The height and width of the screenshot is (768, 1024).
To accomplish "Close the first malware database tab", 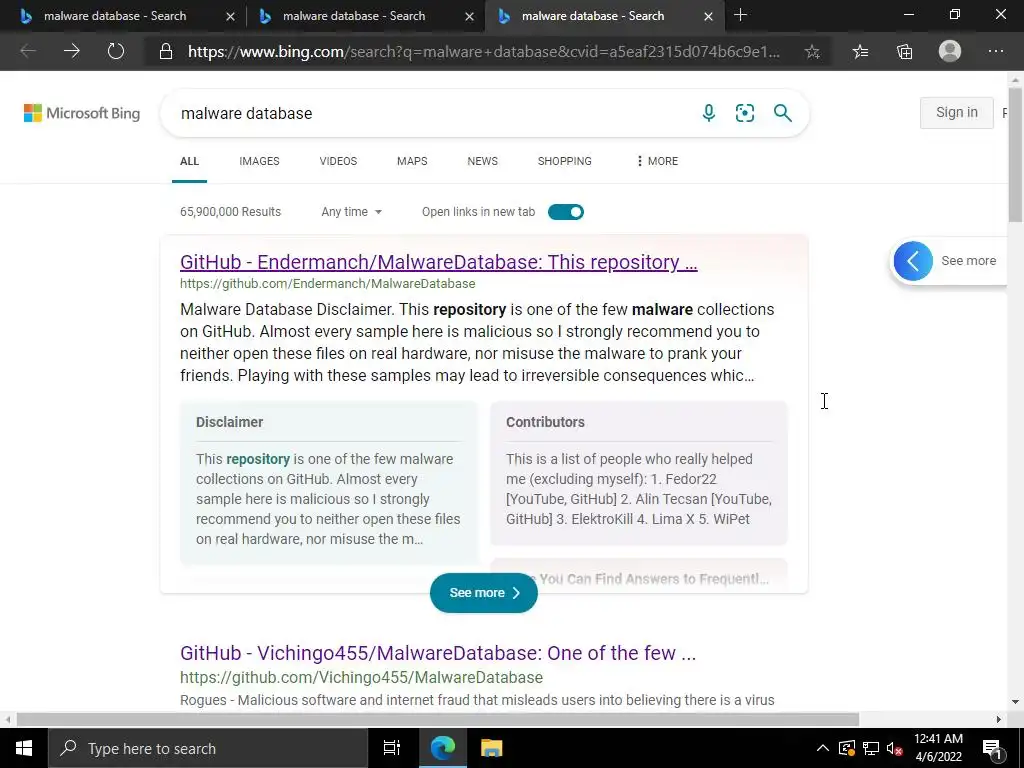I will (x=231, y=16).
